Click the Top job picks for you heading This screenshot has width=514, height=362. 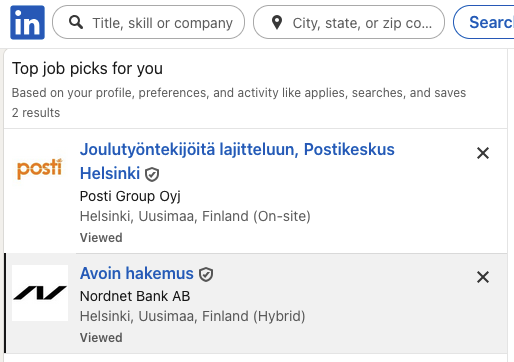point(87,69)
